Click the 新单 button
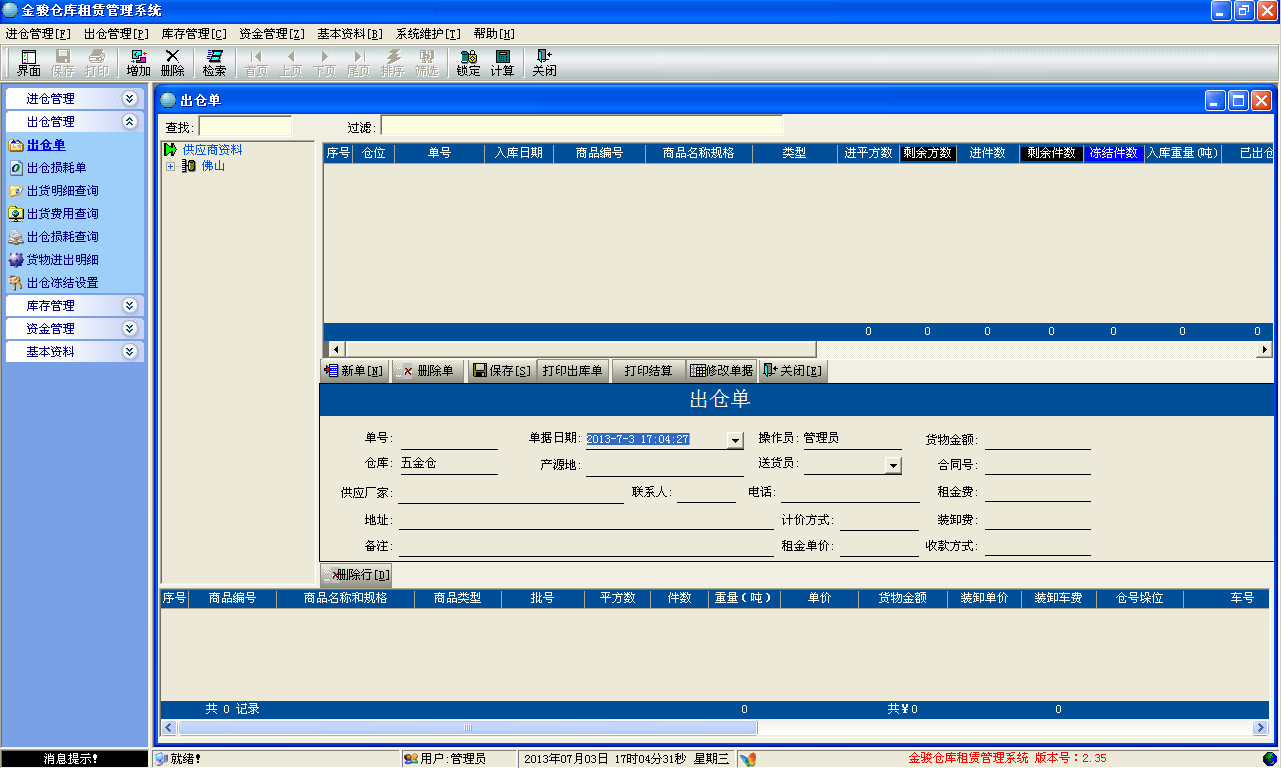1282x768 pixels. [354, 371]
